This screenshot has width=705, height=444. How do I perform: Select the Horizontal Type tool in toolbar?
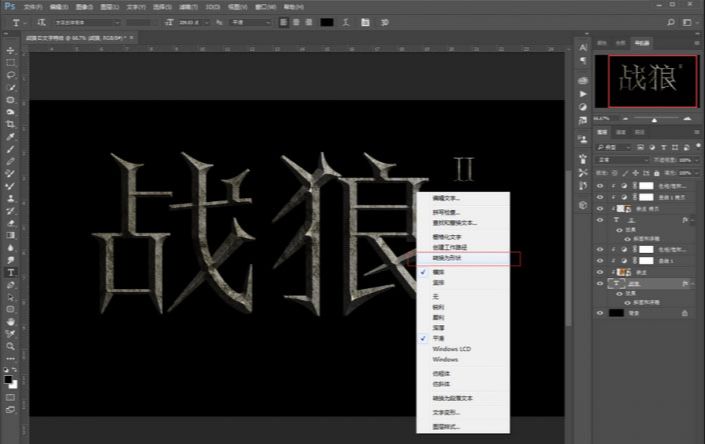point(10,272)
